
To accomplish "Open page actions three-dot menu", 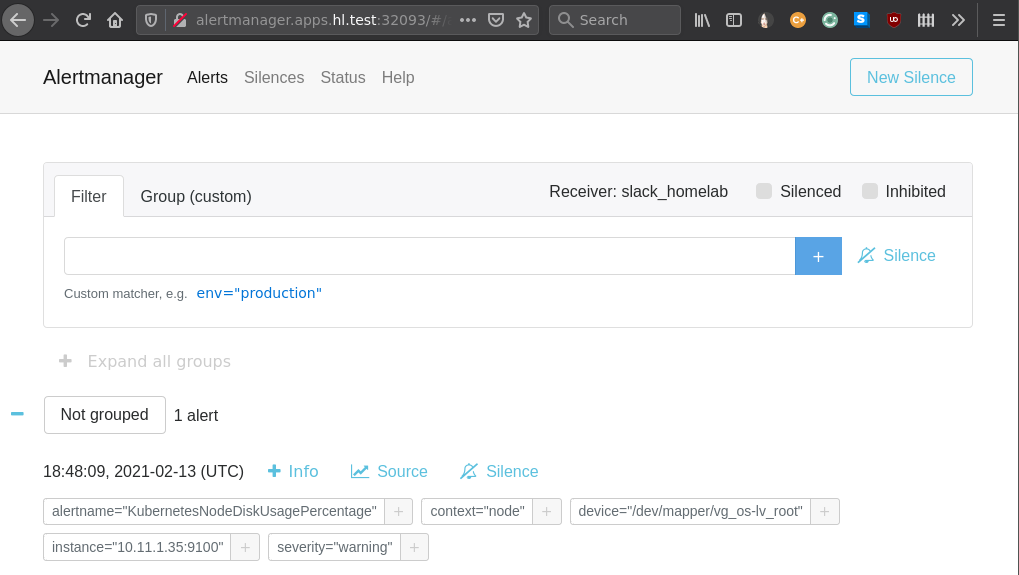I will pos(468,20).
